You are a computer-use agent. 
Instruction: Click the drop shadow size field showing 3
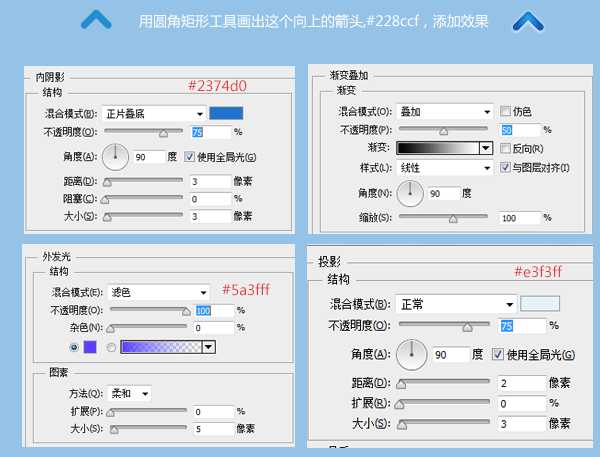pyautogui.click(x=522, y=424)
